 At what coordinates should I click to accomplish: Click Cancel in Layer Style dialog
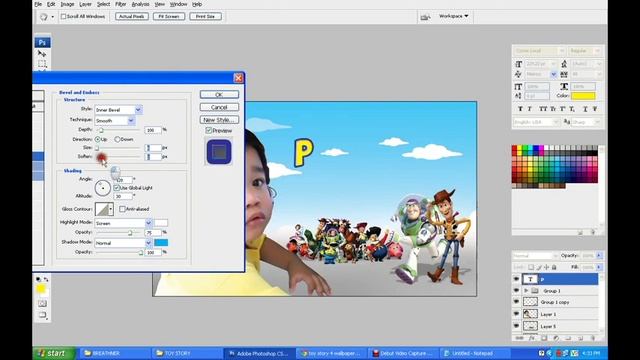219,107
